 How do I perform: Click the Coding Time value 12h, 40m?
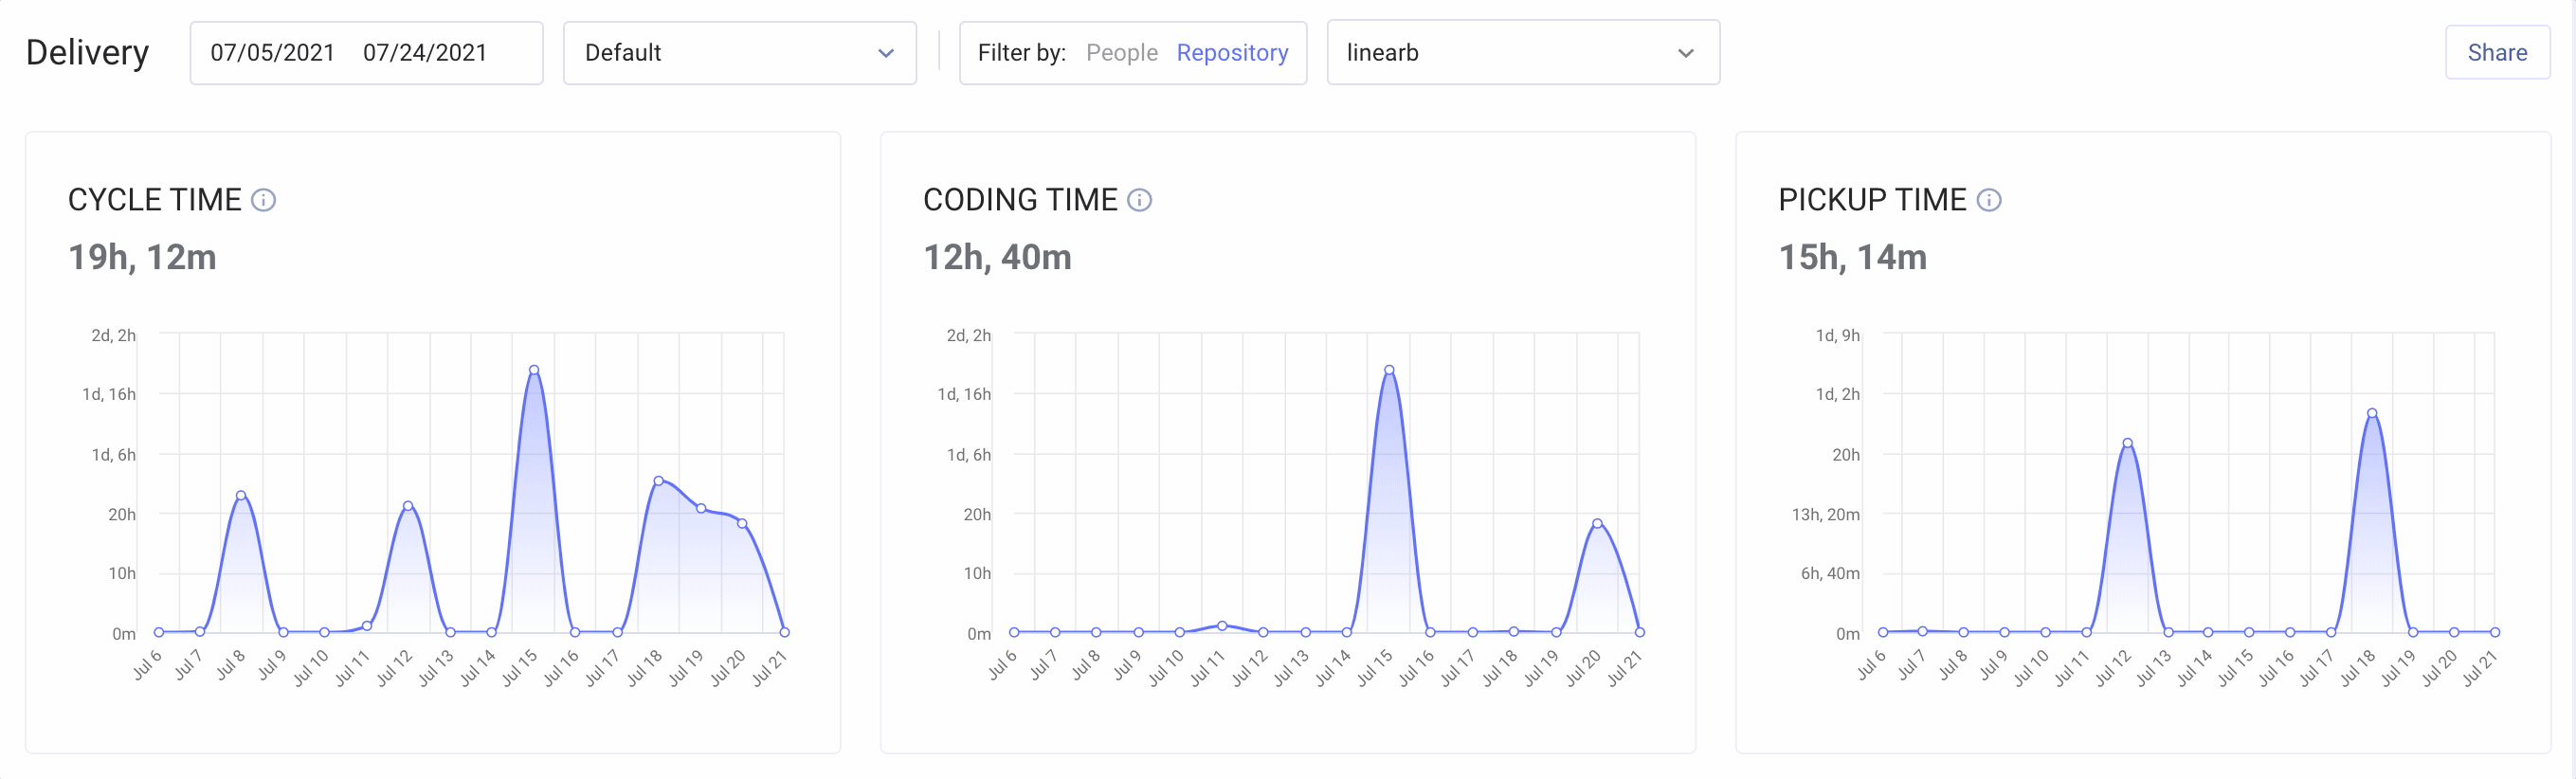tap(997, 257)
